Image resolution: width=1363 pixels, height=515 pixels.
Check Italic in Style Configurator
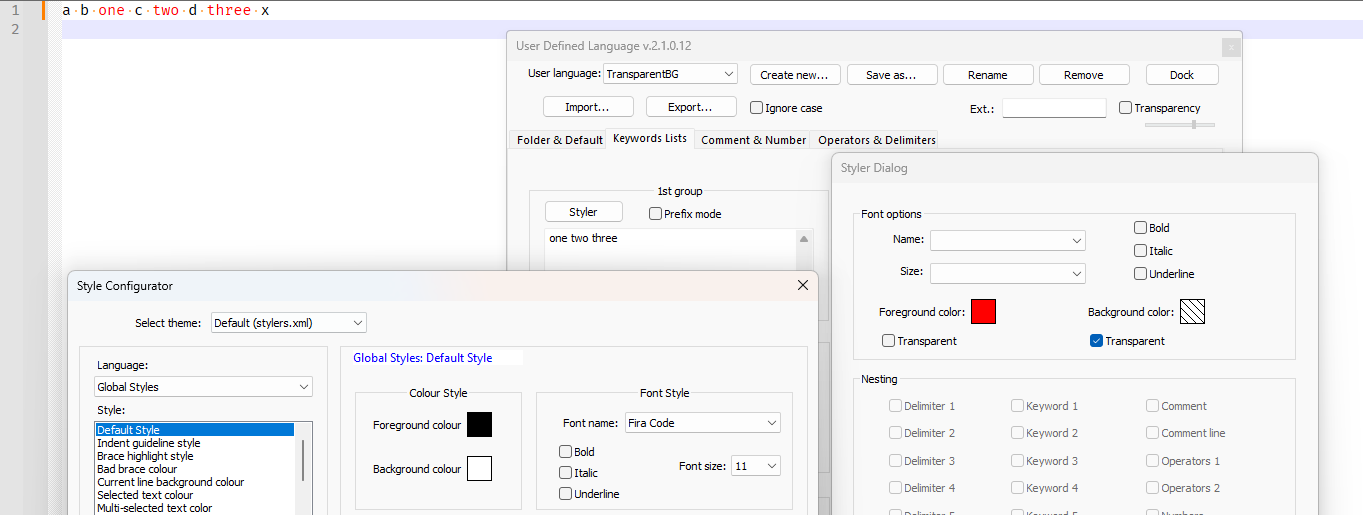[x=566, y=473]
